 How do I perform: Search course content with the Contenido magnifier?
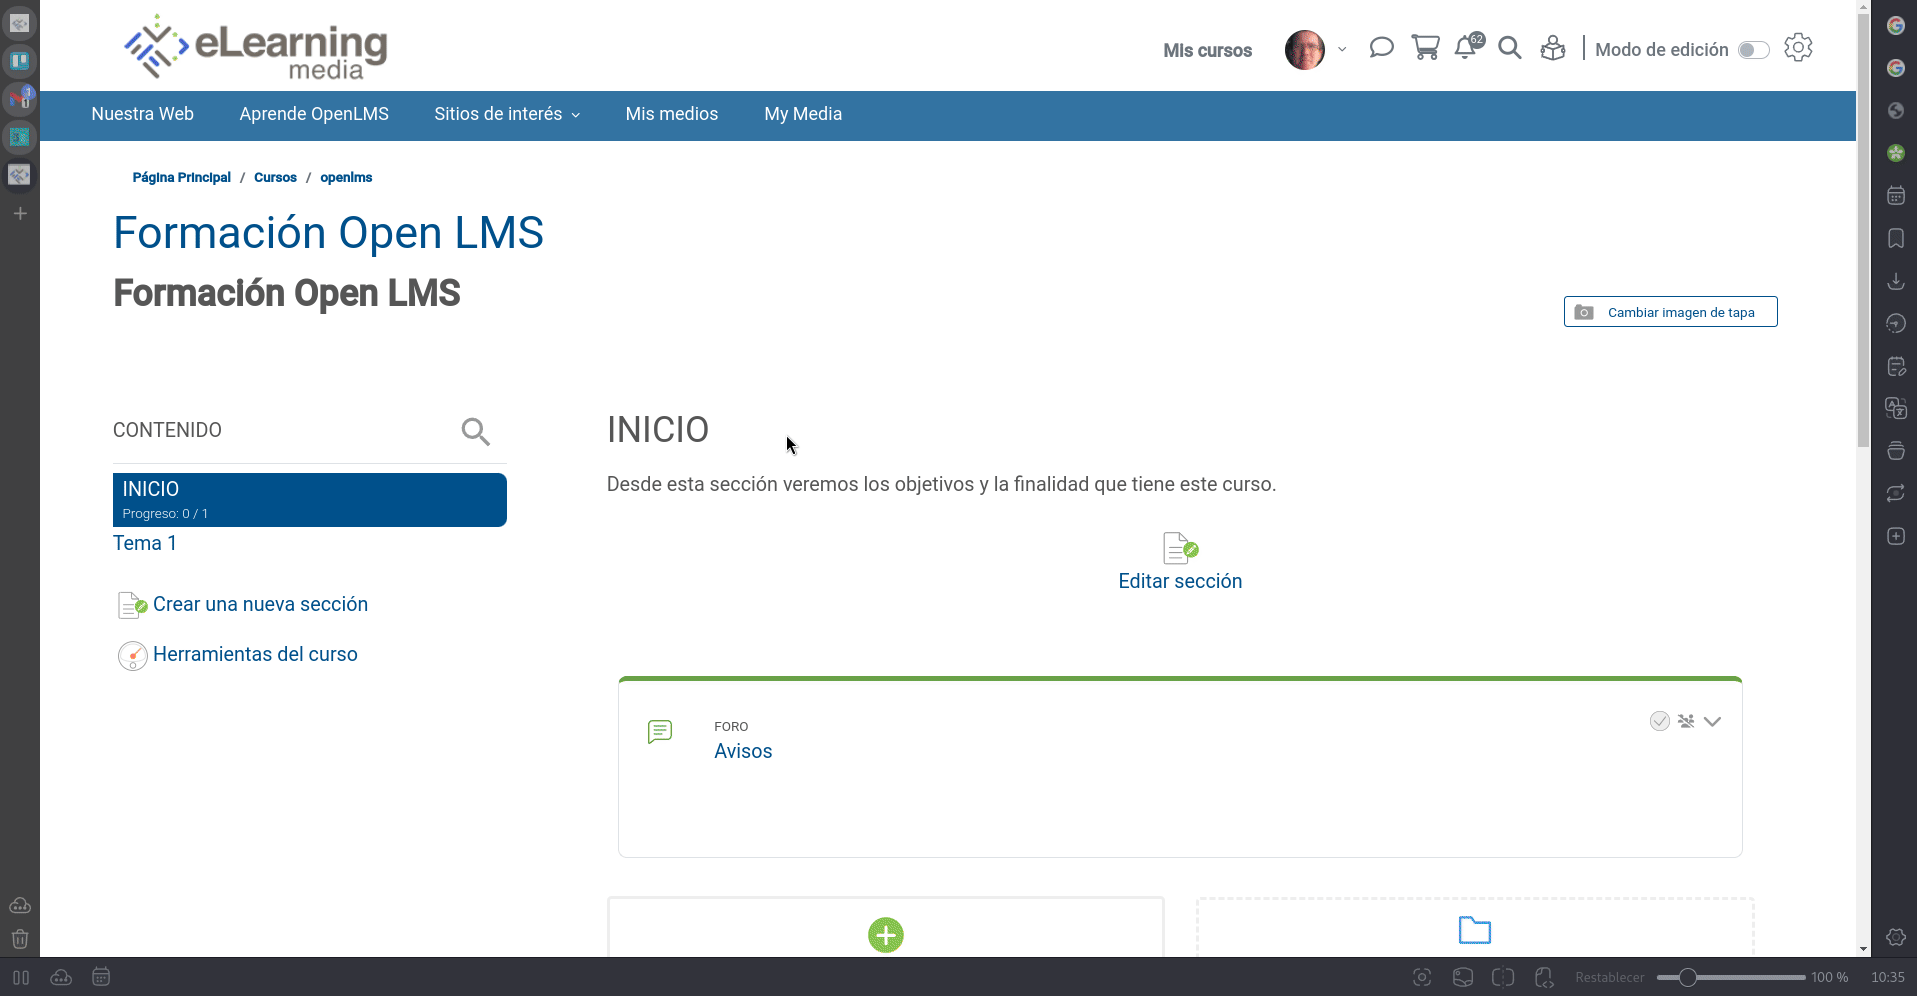pos(475,431)
